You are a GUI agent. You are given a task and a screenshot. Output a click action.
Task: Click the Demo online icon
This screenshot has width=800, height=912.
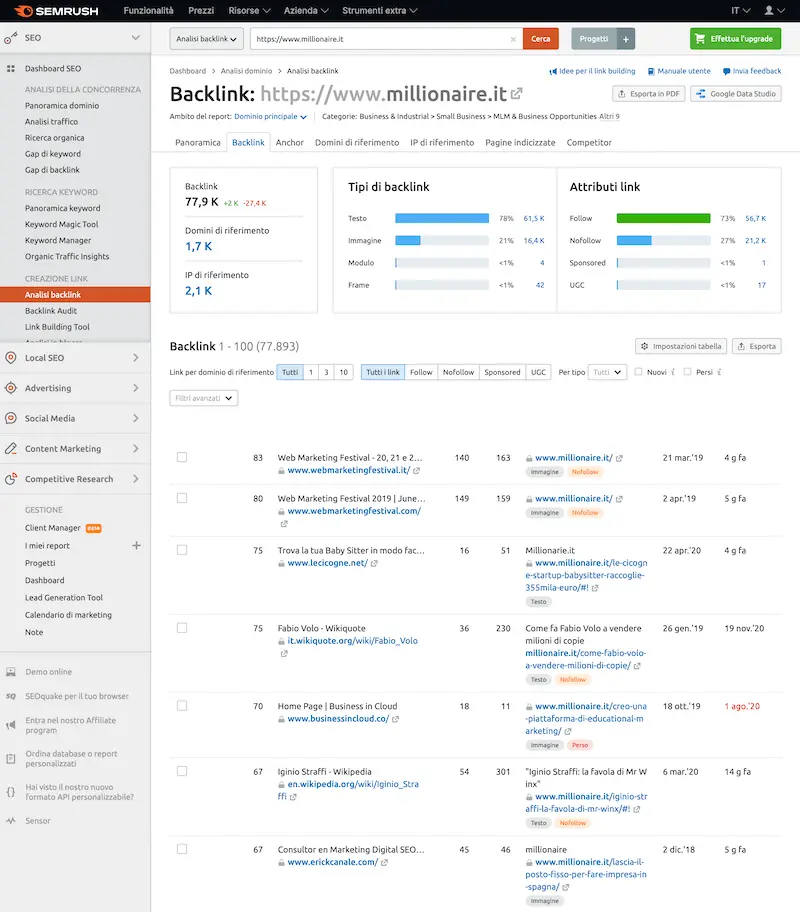tap(10, 672)
